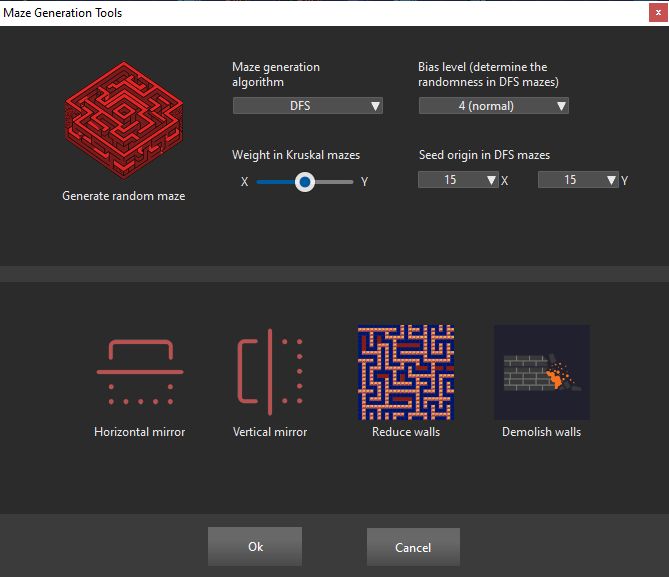Close the Maze Generation Tools window
This screenshot has width=669, height=577.
pyautogui.click(x=658, y=13)
